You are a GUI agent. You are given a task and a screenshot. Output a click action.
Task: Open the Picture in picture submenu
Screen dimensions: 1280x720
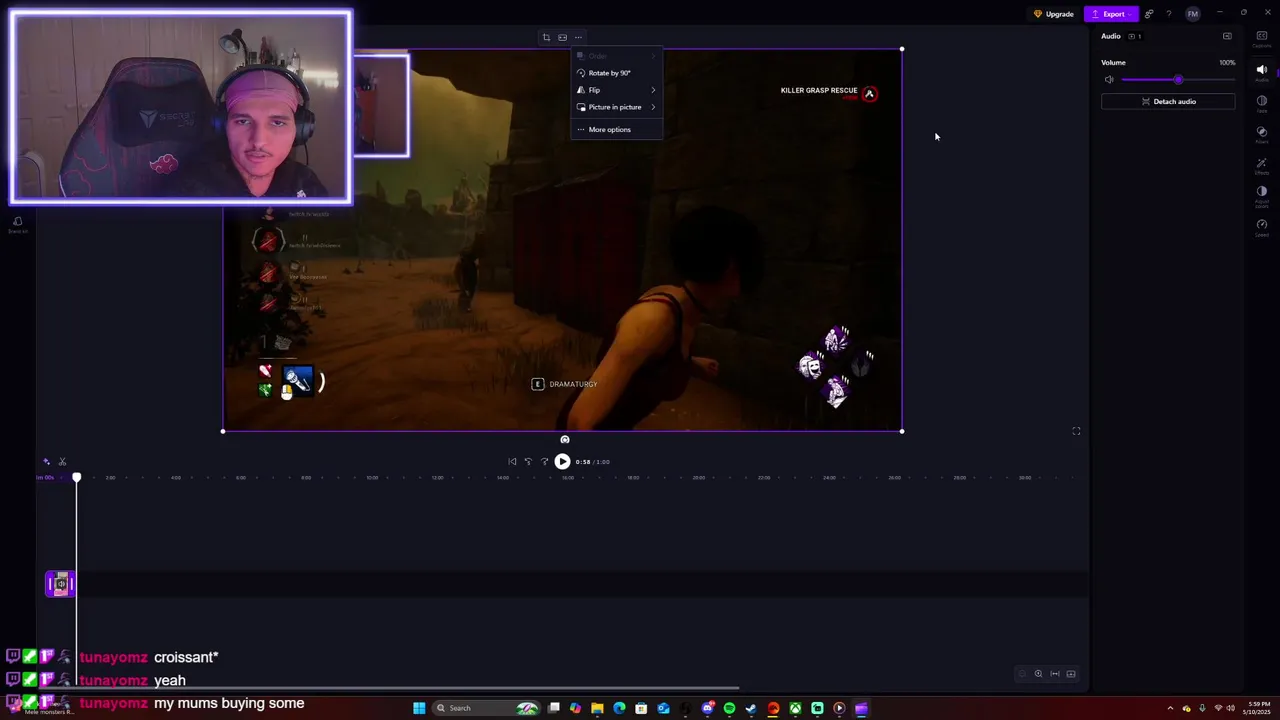pyautogui.click(x=616, y=107)
